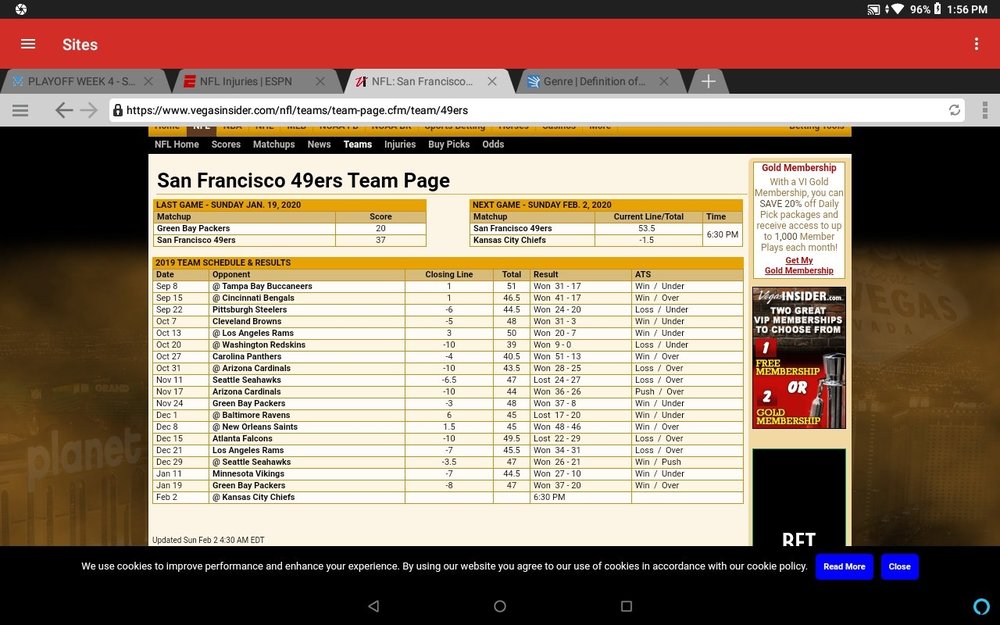
Task: Open the VegasInsider VIP memberships ad
Action: (x=798, y=357)
